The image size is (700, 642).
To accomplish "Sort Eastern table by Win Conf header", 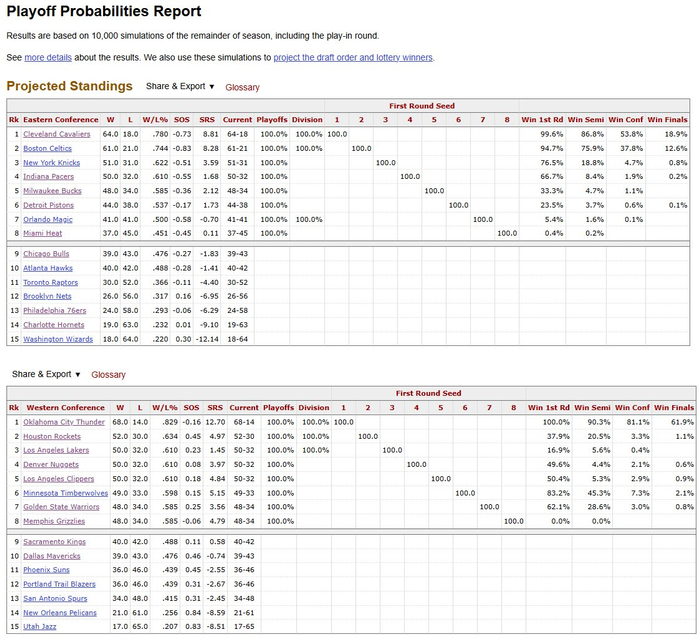I will [x=625, y=120].
